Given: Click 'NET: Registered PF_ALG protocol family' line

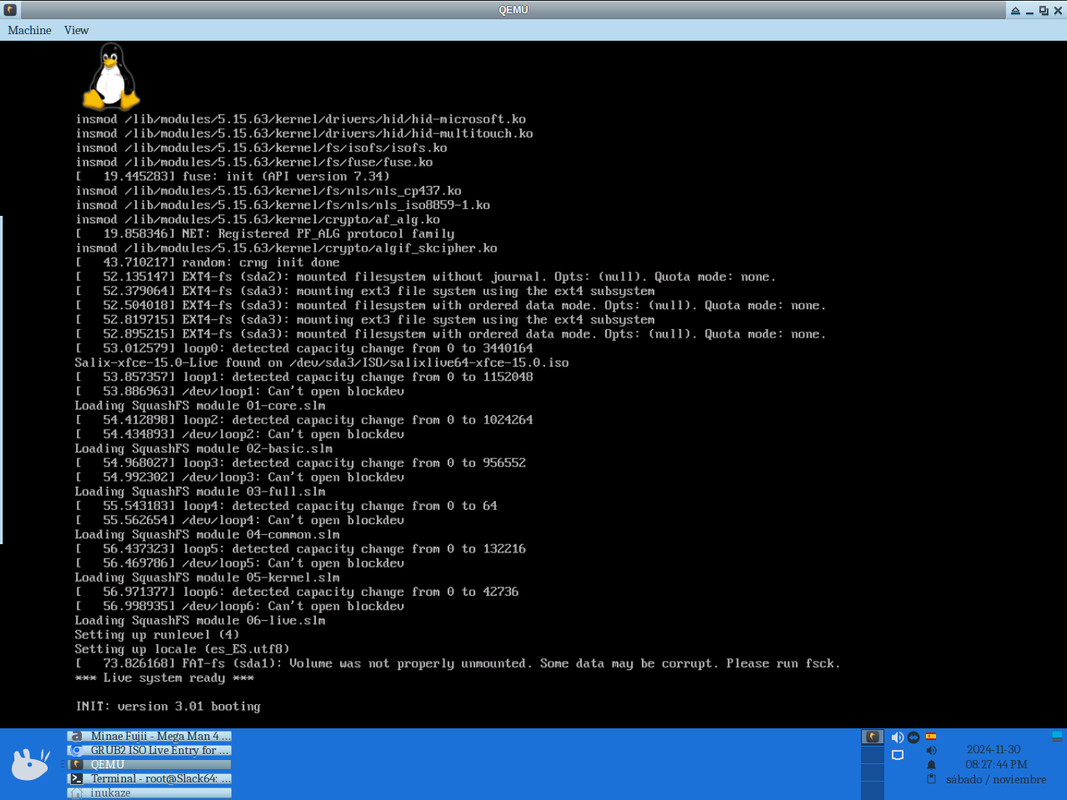Looking at the screenshot, I should pos(265,233).
